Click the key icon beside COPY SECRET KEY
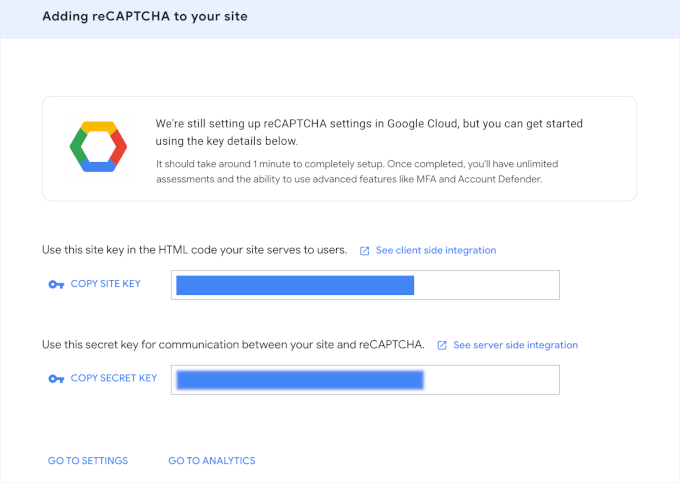Image resolution: width=680 pixels, height=483 pixels. [56, 379]
